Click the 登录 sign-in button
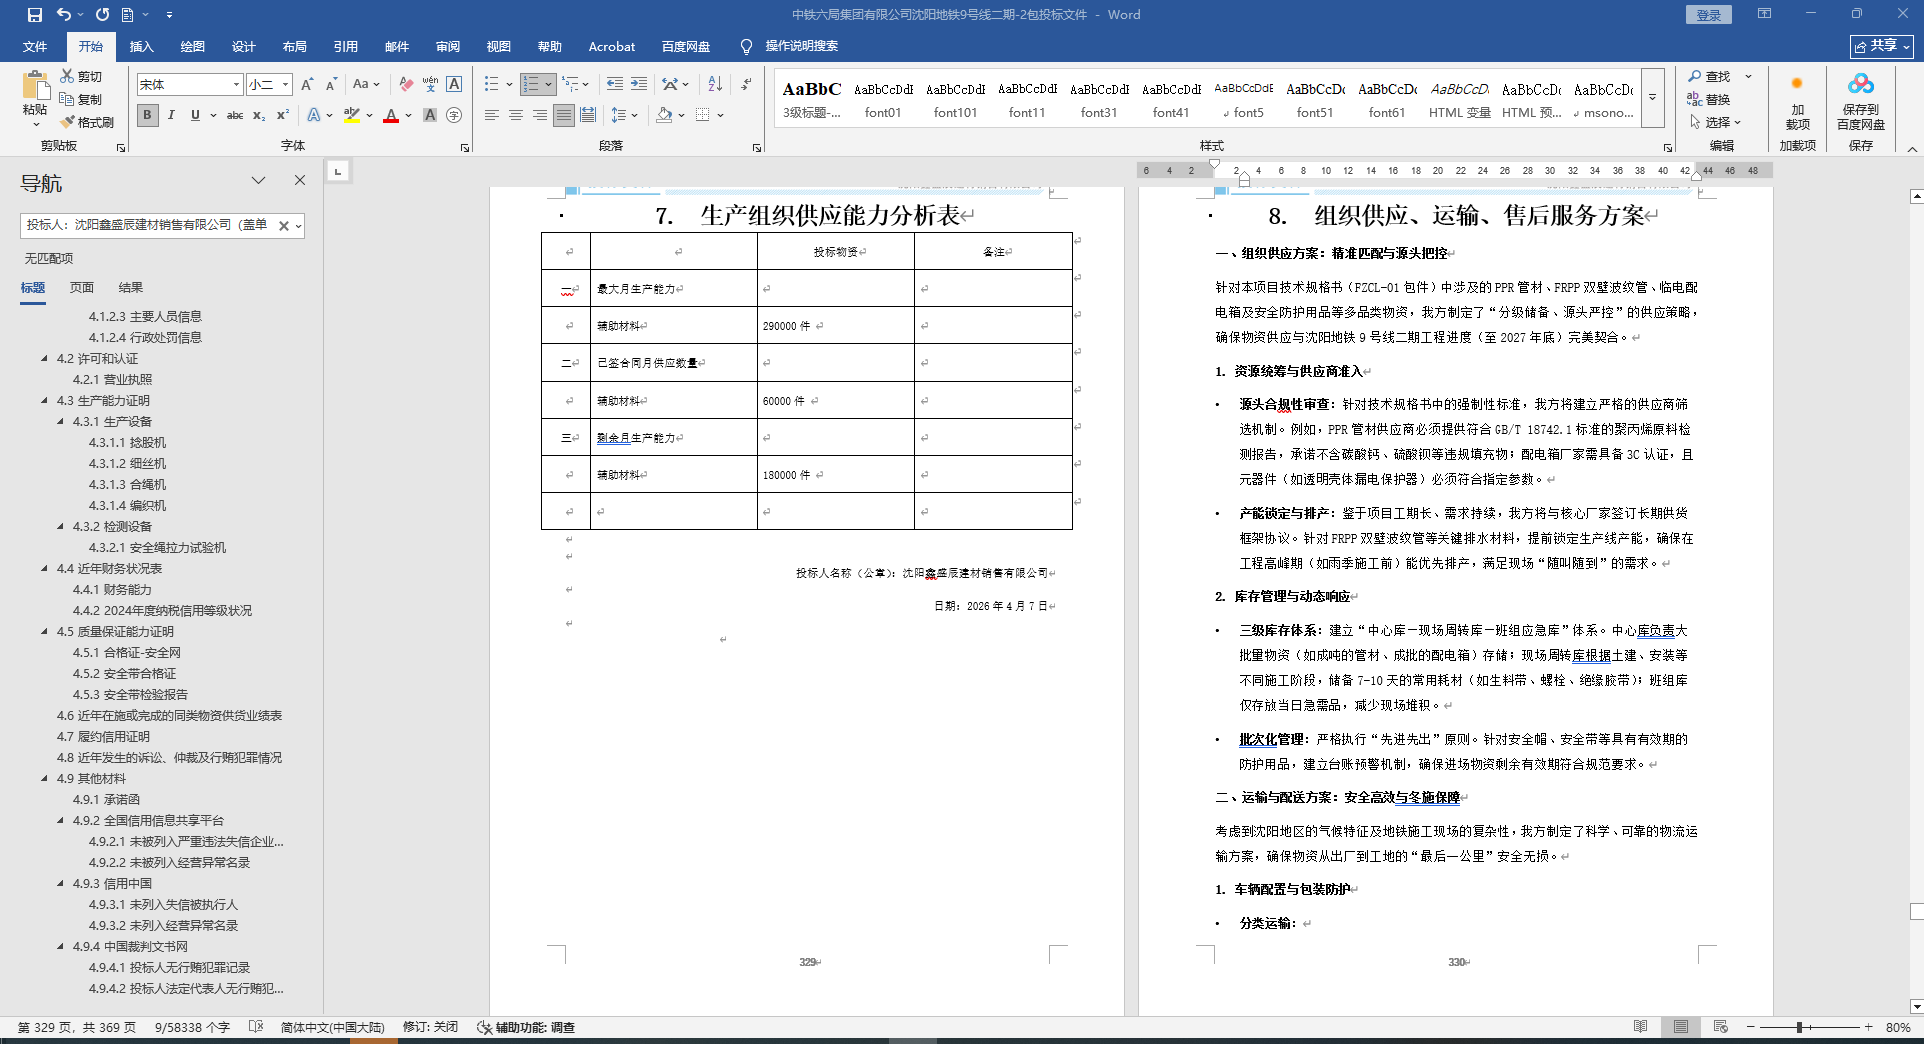The image size is (1924, 1044). click(x=1708, y=15)
